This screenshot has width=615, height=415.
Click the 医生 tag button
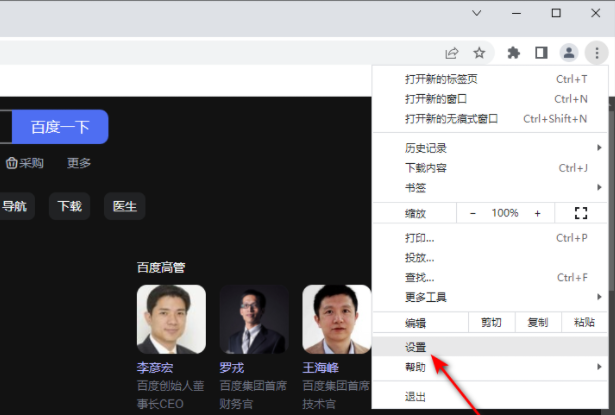[125, 206]
